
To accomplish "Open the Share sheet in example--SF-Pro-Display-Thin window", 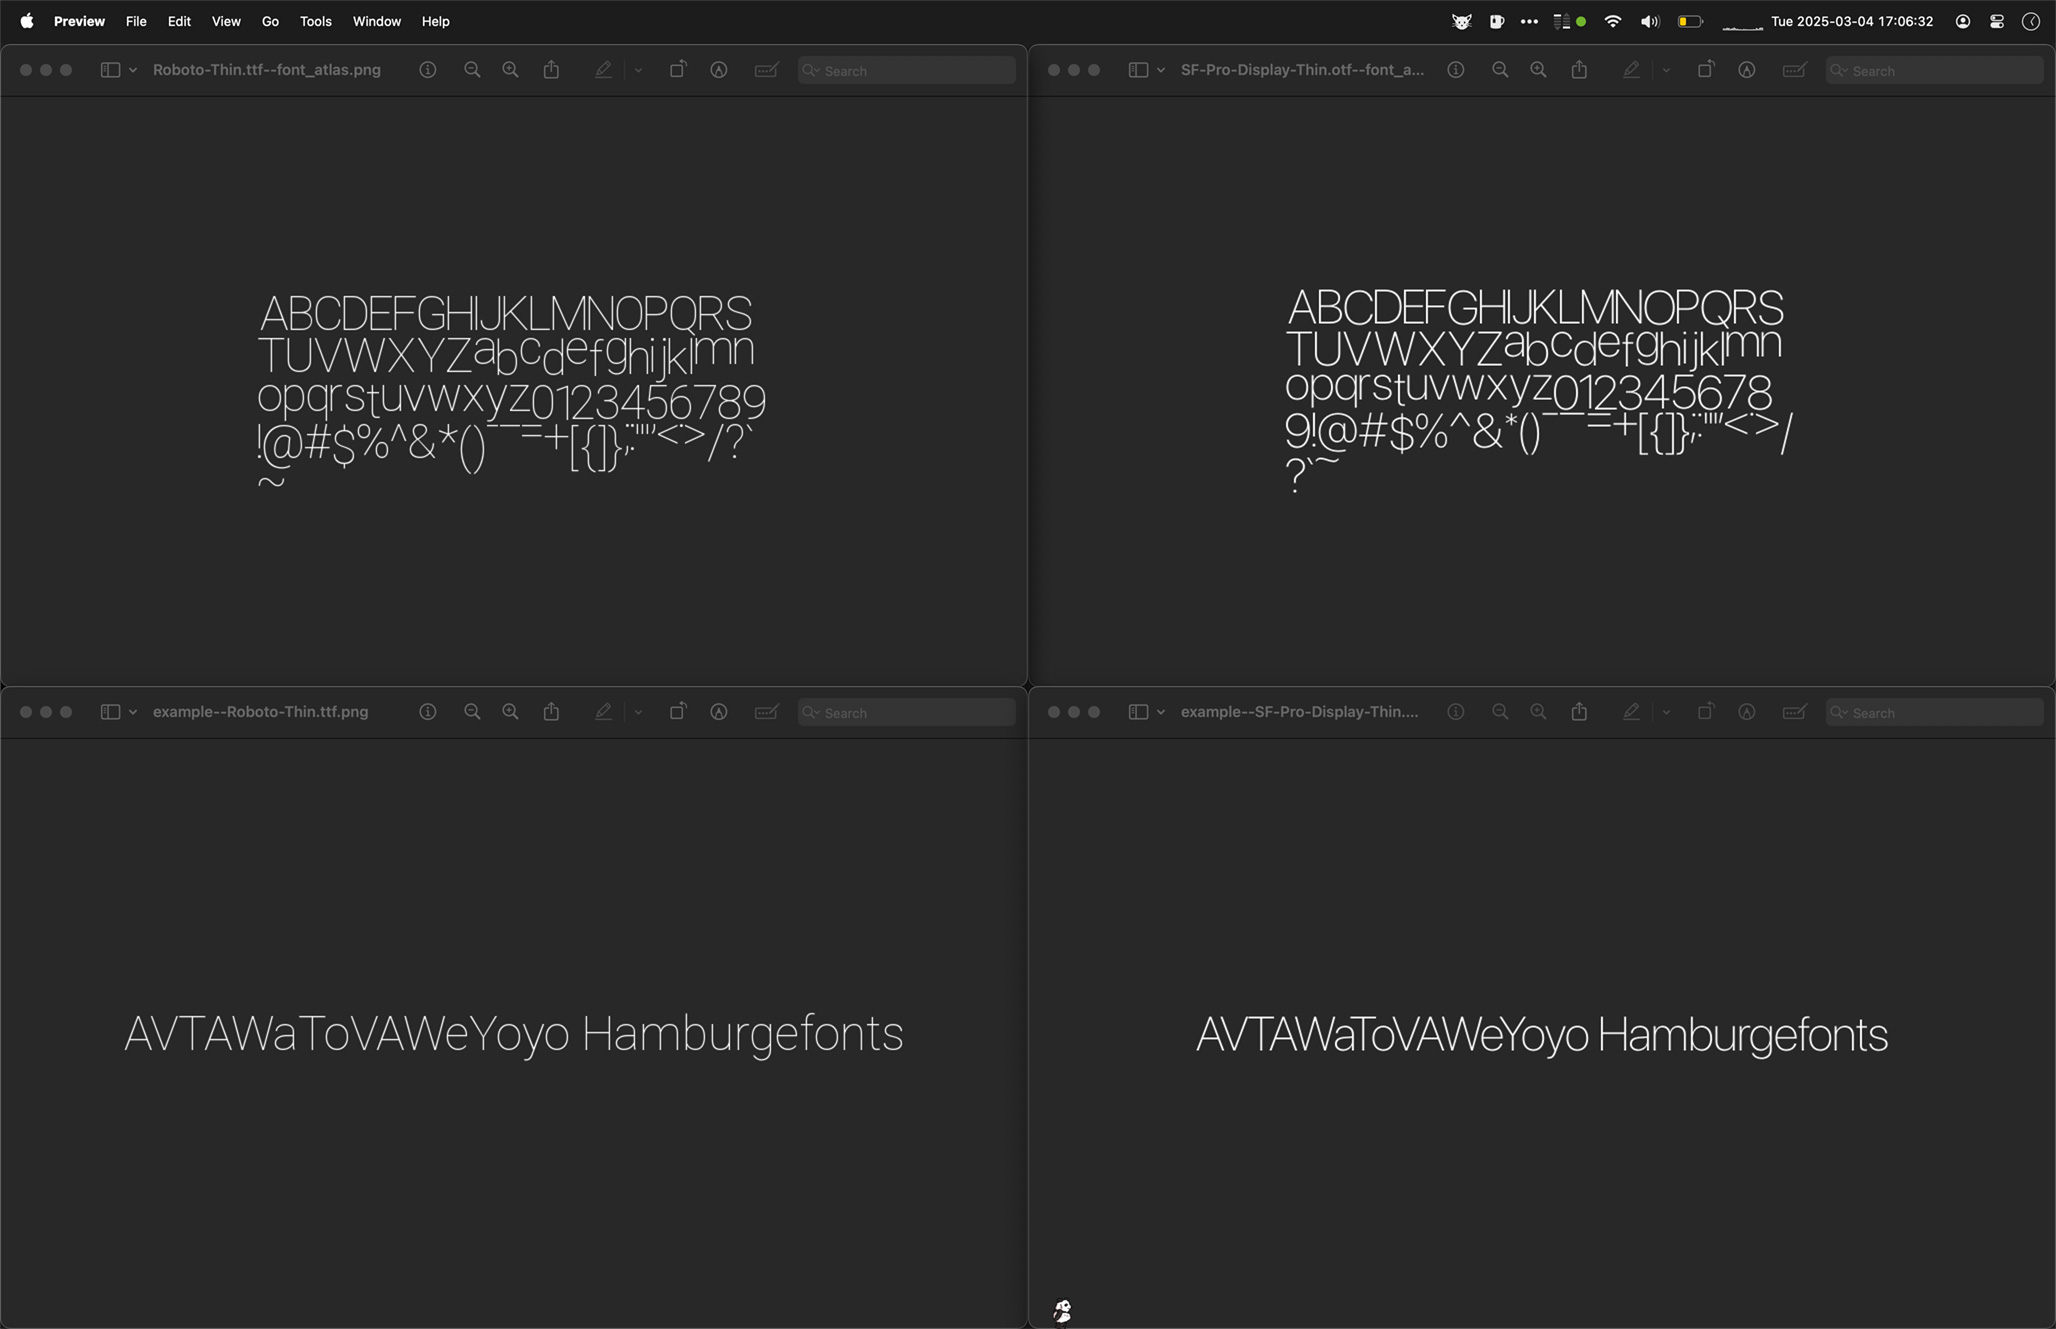I will point(1579,711).
